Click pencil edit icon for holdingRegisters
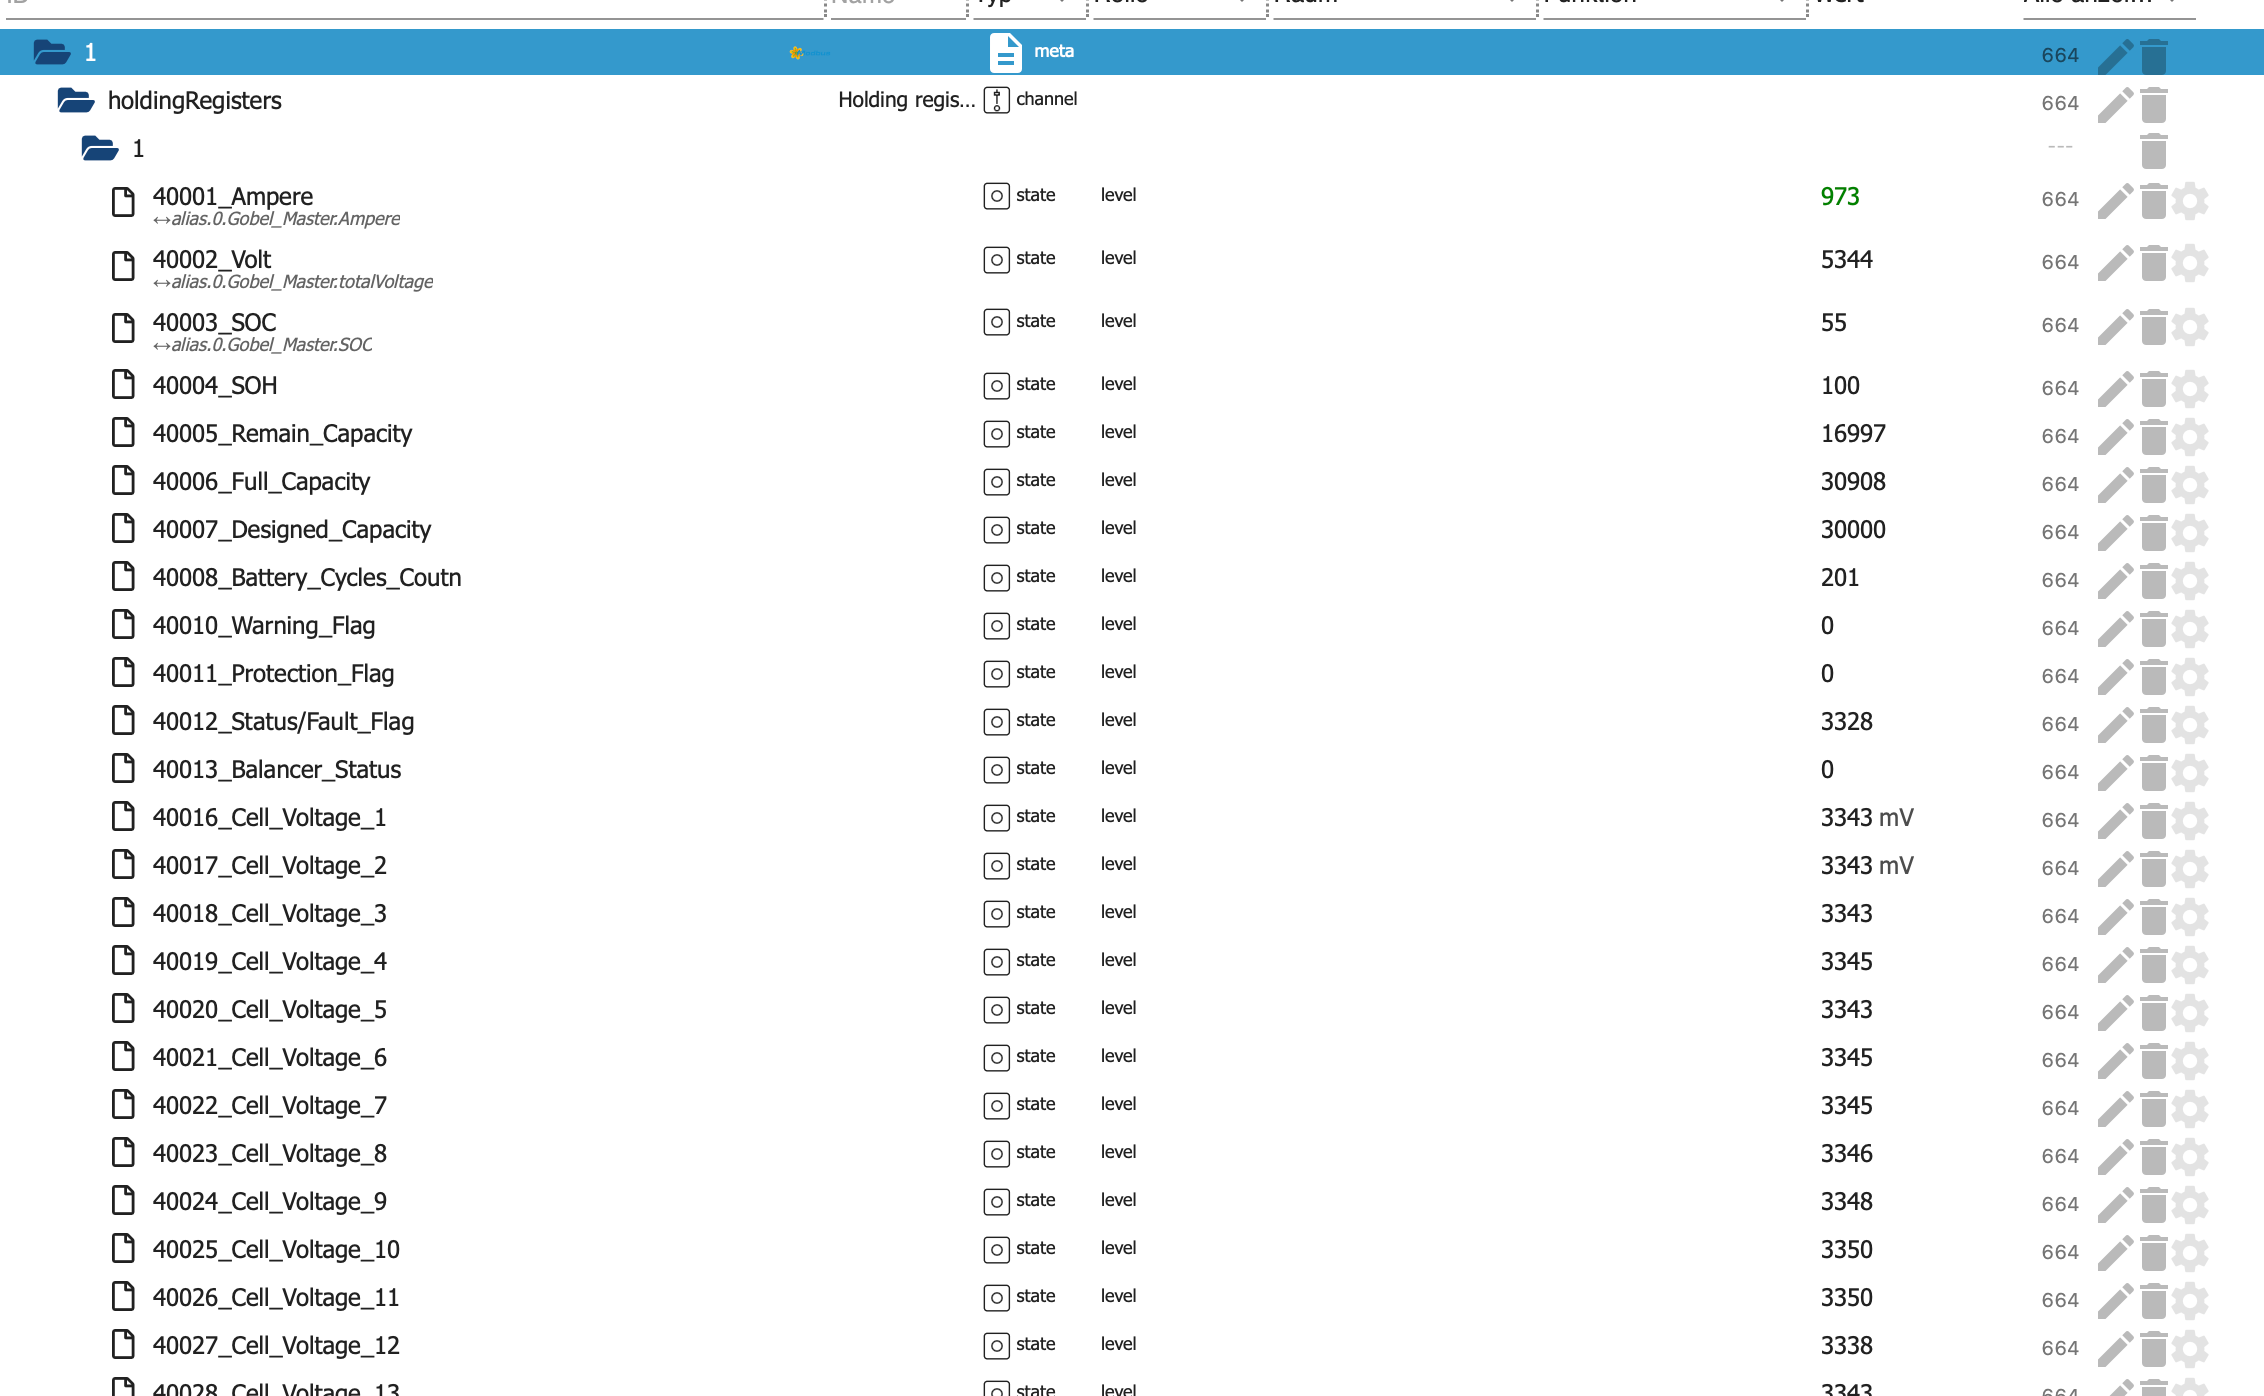Screen dimensions: 2264x1396 pyautogui.click(x=2114, y=104)
